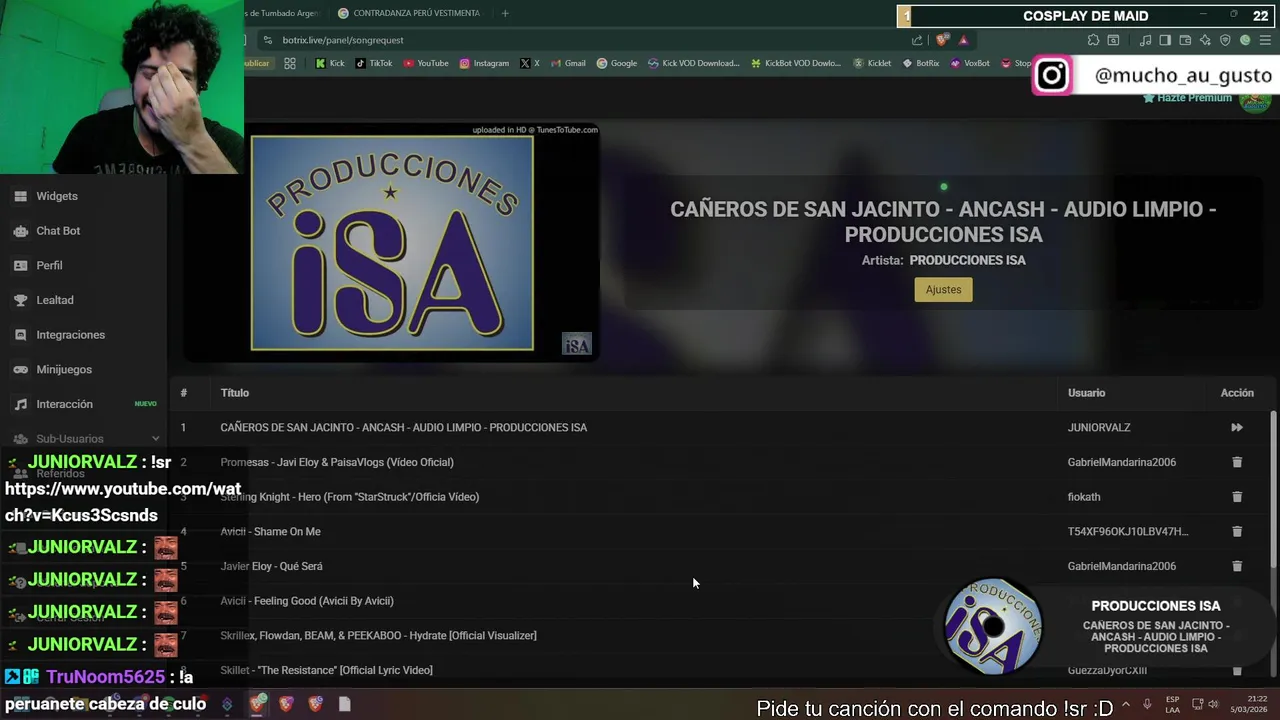Open the BotRix bookmark

click(x=921, y=63)
